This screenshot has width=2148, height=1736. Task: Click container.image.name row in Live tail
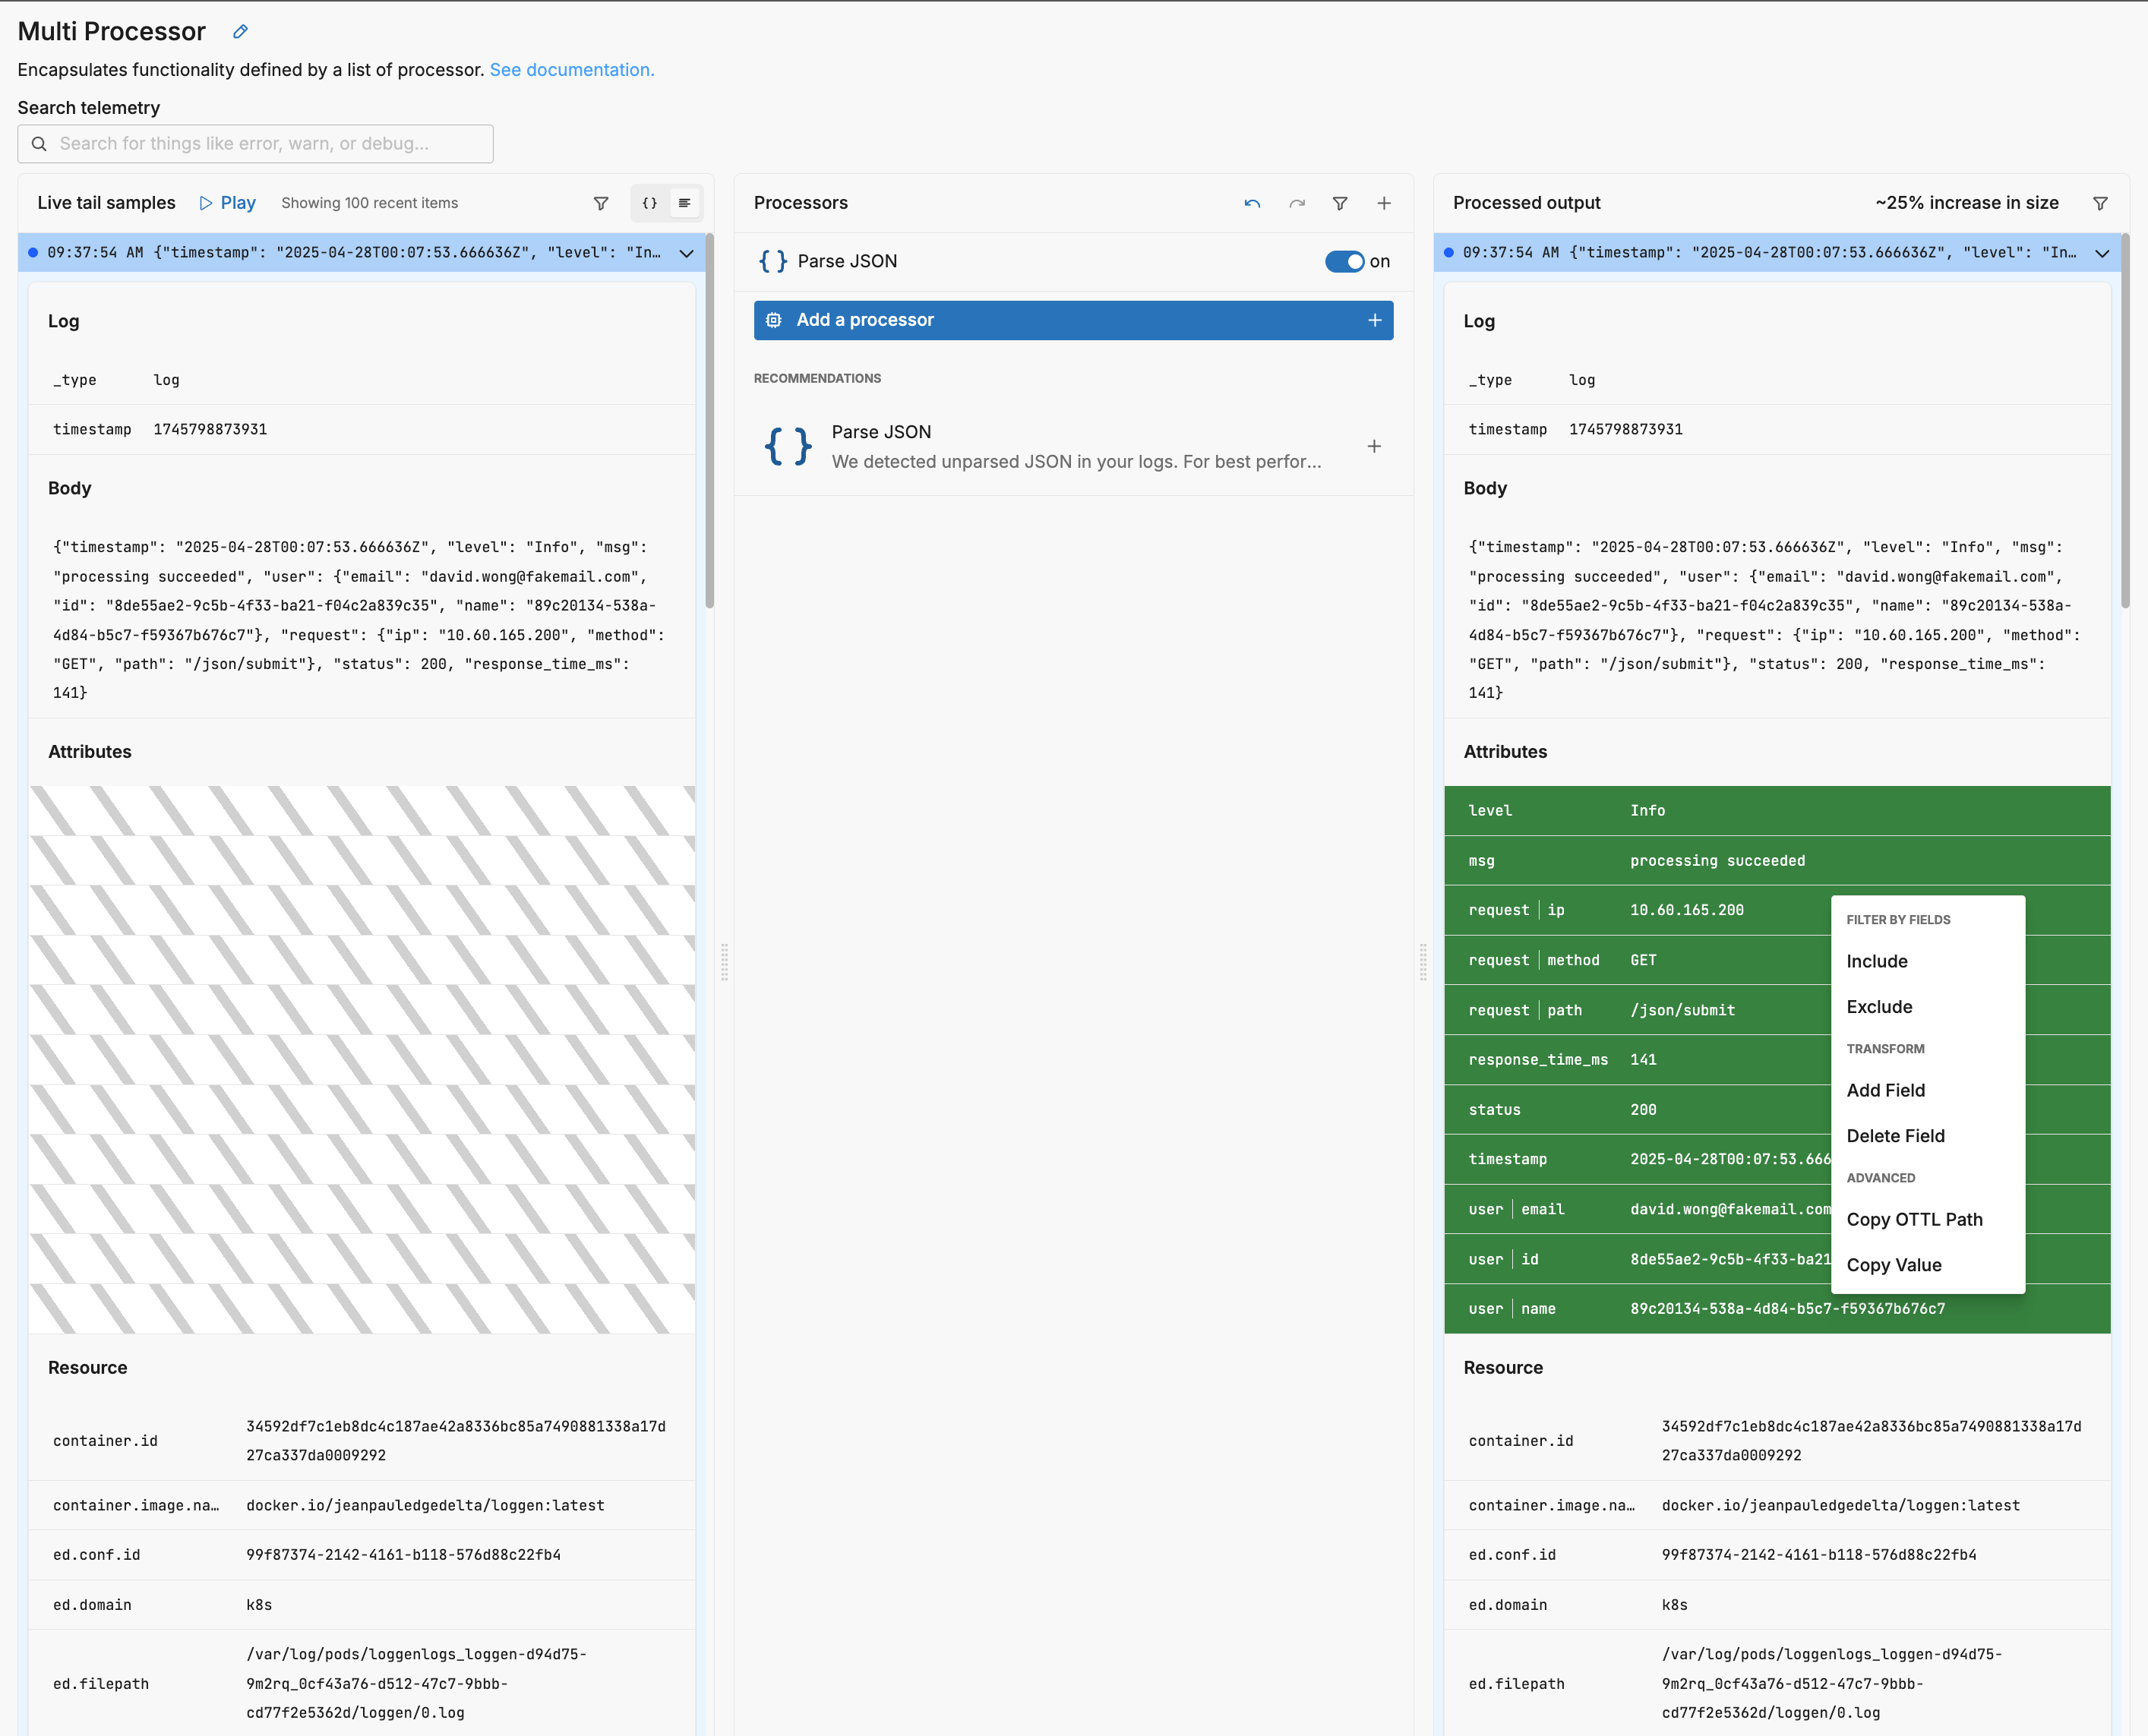click(x=361, y=1506)
